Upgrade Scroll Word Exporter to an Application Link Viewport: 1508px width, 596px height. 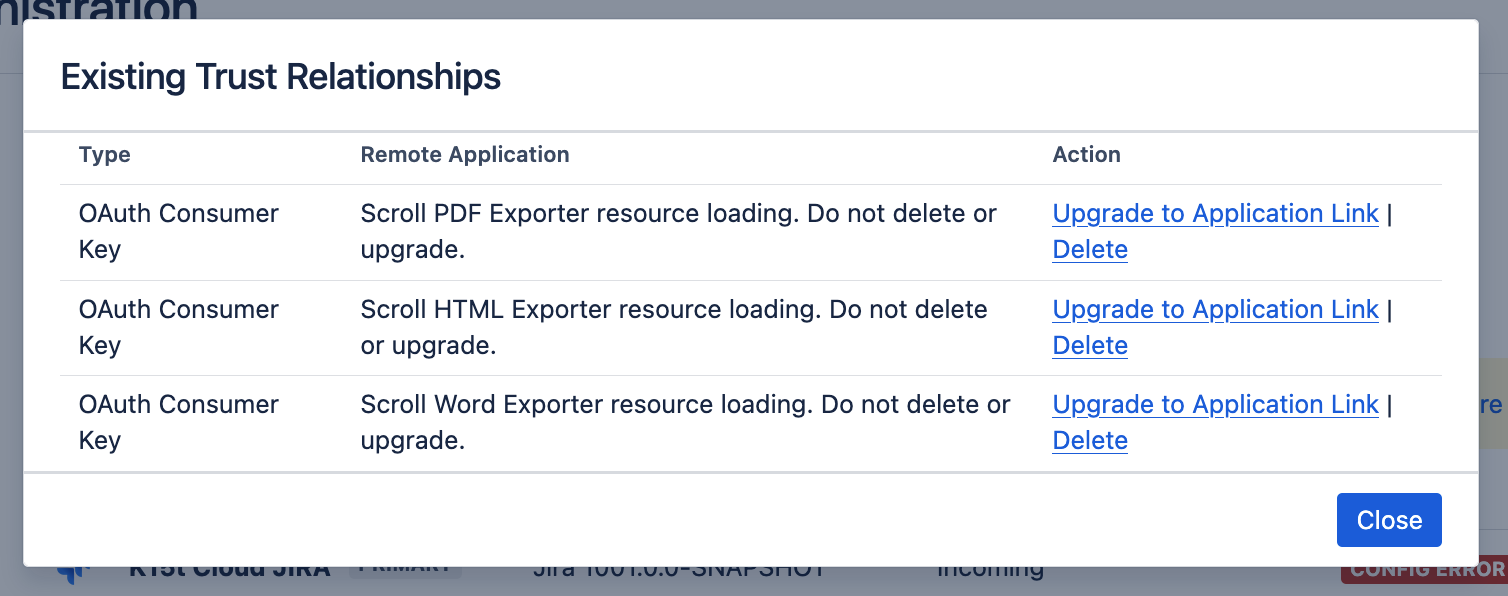tap(1214, 404)
